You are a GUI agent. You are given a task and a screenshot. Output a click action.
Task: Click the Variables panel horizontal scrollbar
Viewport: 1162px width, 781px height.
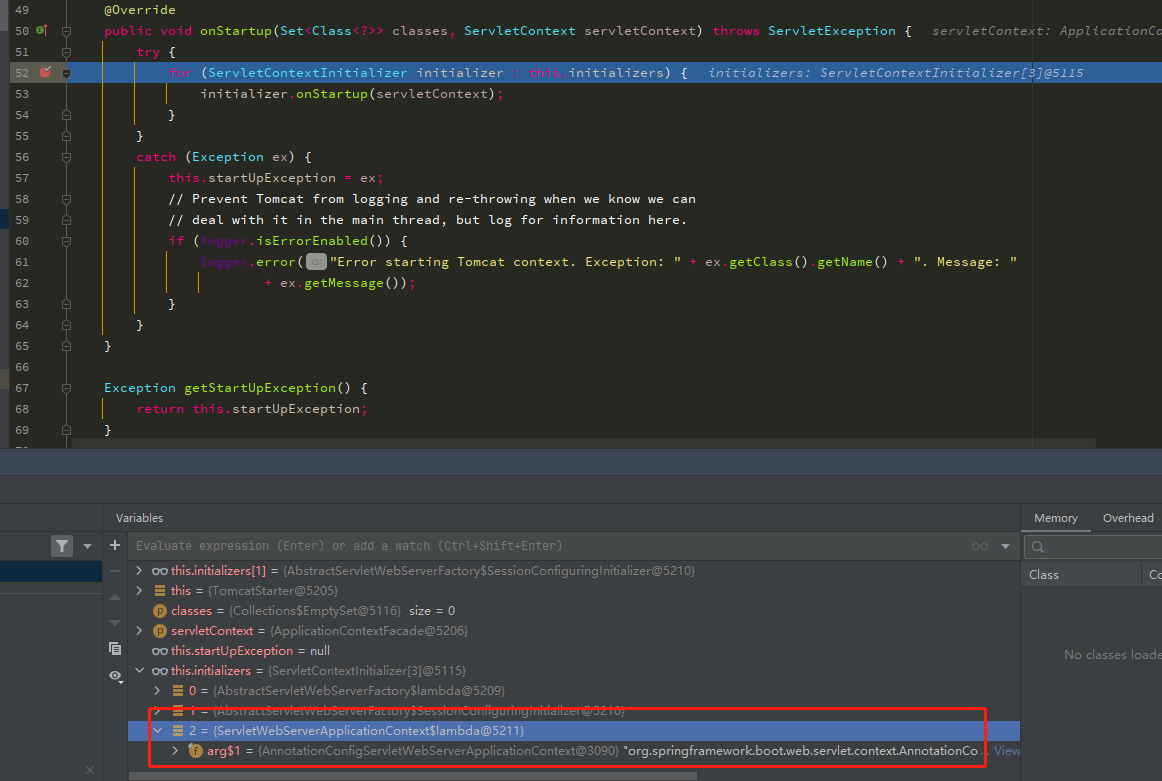click(x=413, y=776)
